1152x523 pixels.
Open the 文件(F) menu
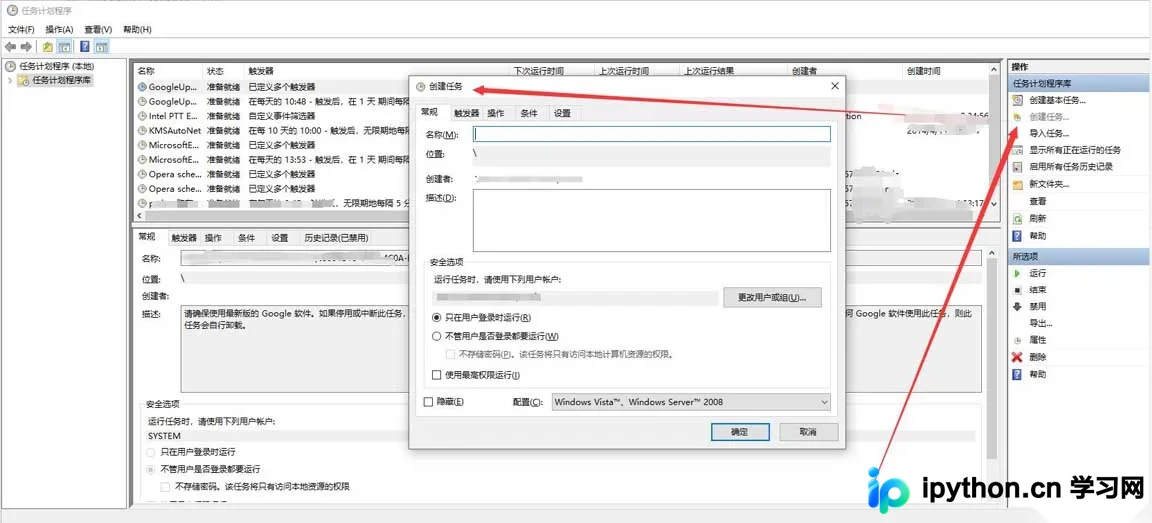pyautogui.click(x=21, y=29)
